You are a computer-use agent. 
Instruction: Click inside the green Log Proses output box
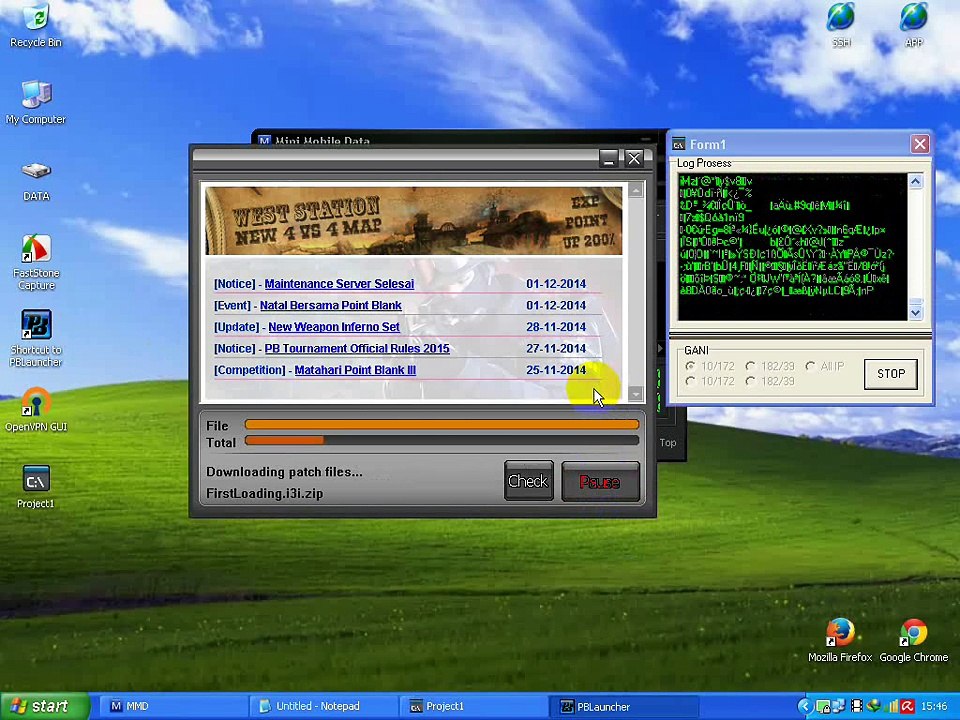(792, 247)
